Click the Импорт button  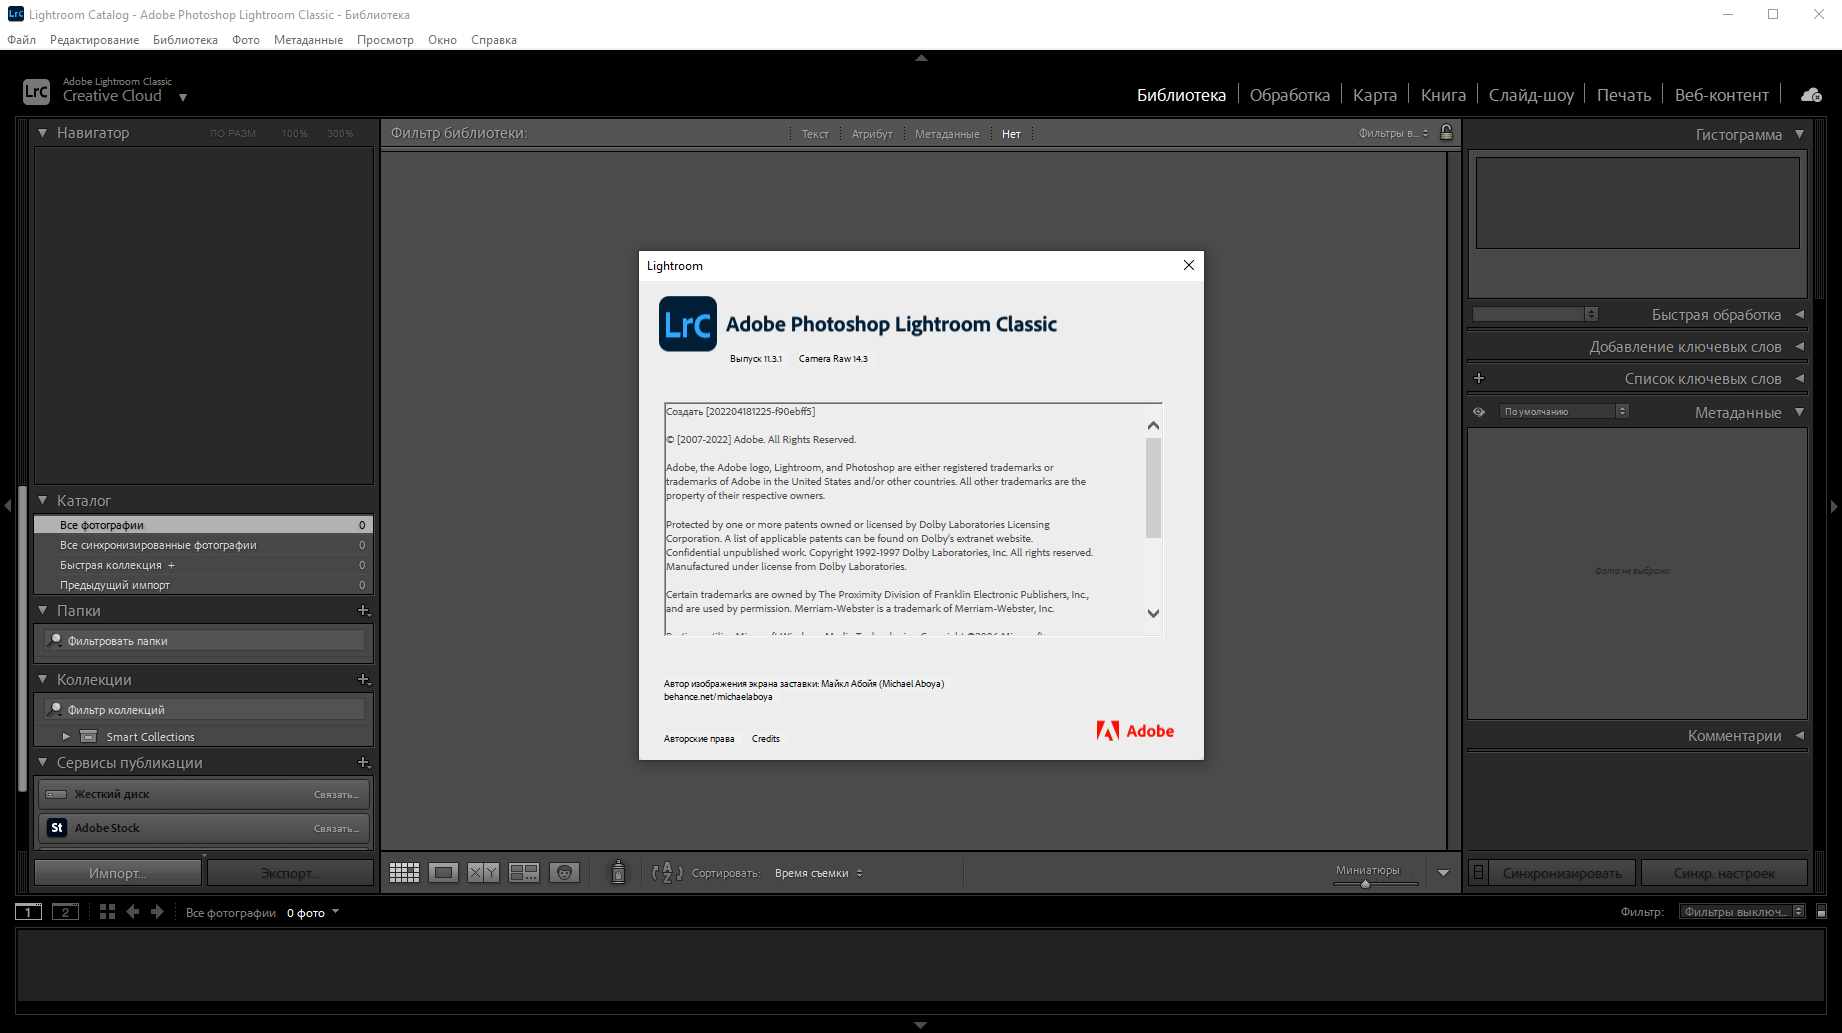[118, 873]
